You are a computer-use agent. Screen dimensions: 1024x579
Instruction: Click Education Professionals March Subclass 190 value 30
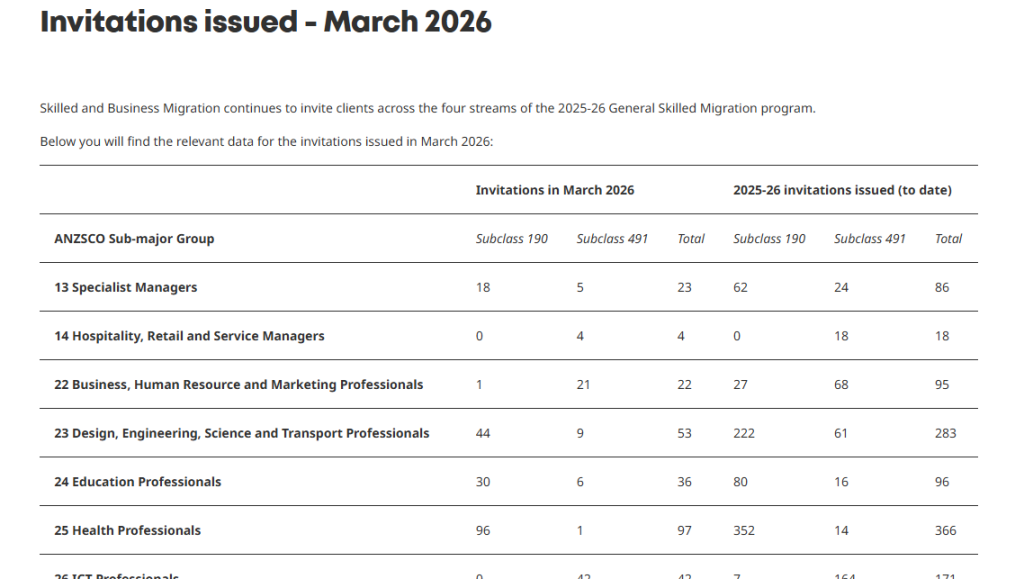[x=483, y=482]
